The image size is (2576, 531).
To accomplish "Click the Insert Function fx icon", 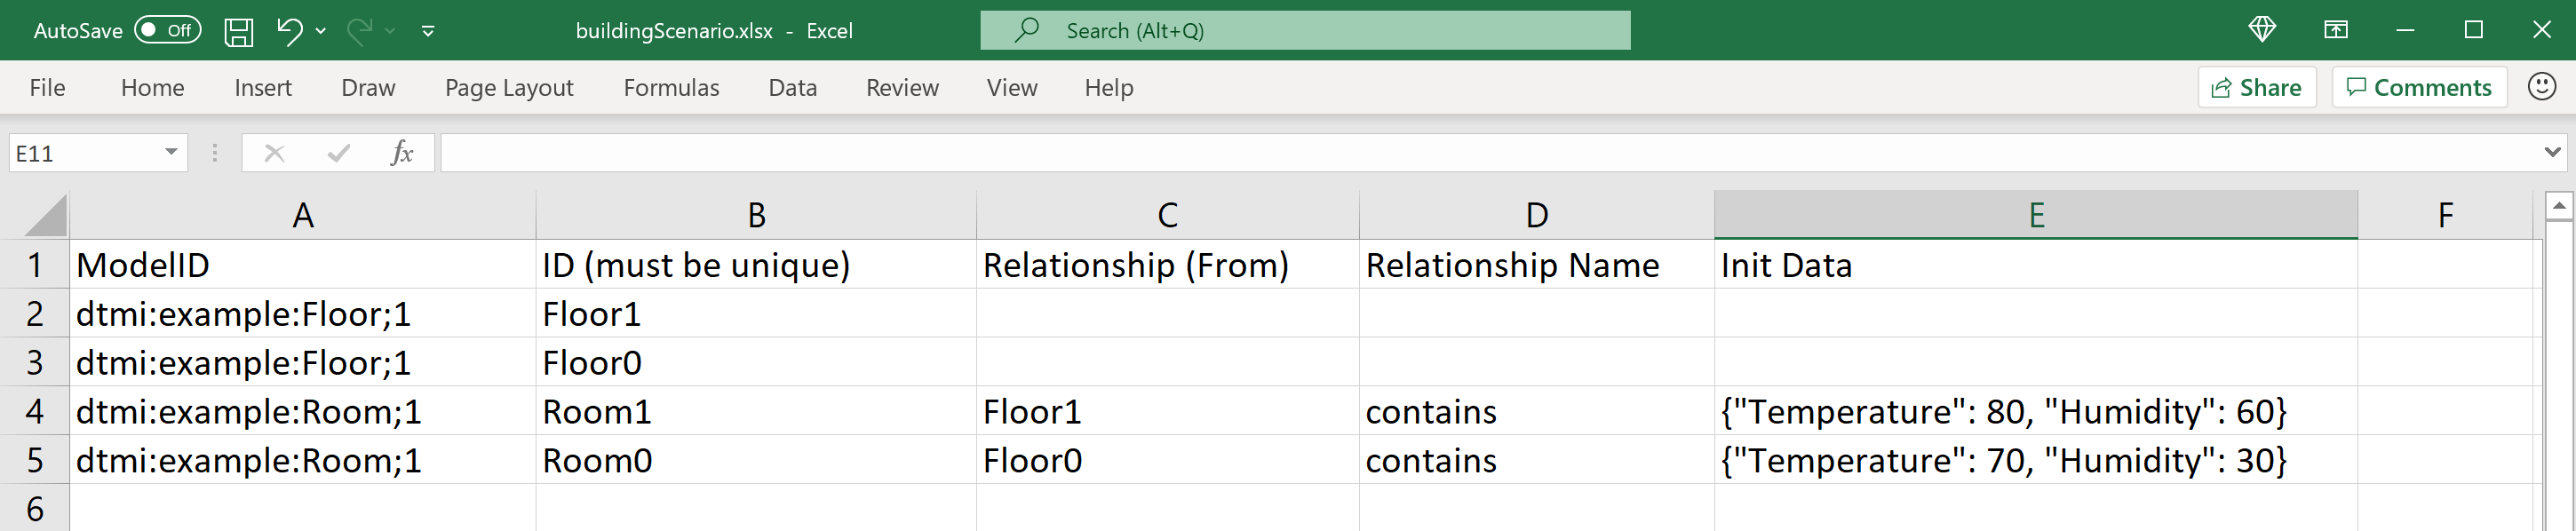I will (402, 153).
